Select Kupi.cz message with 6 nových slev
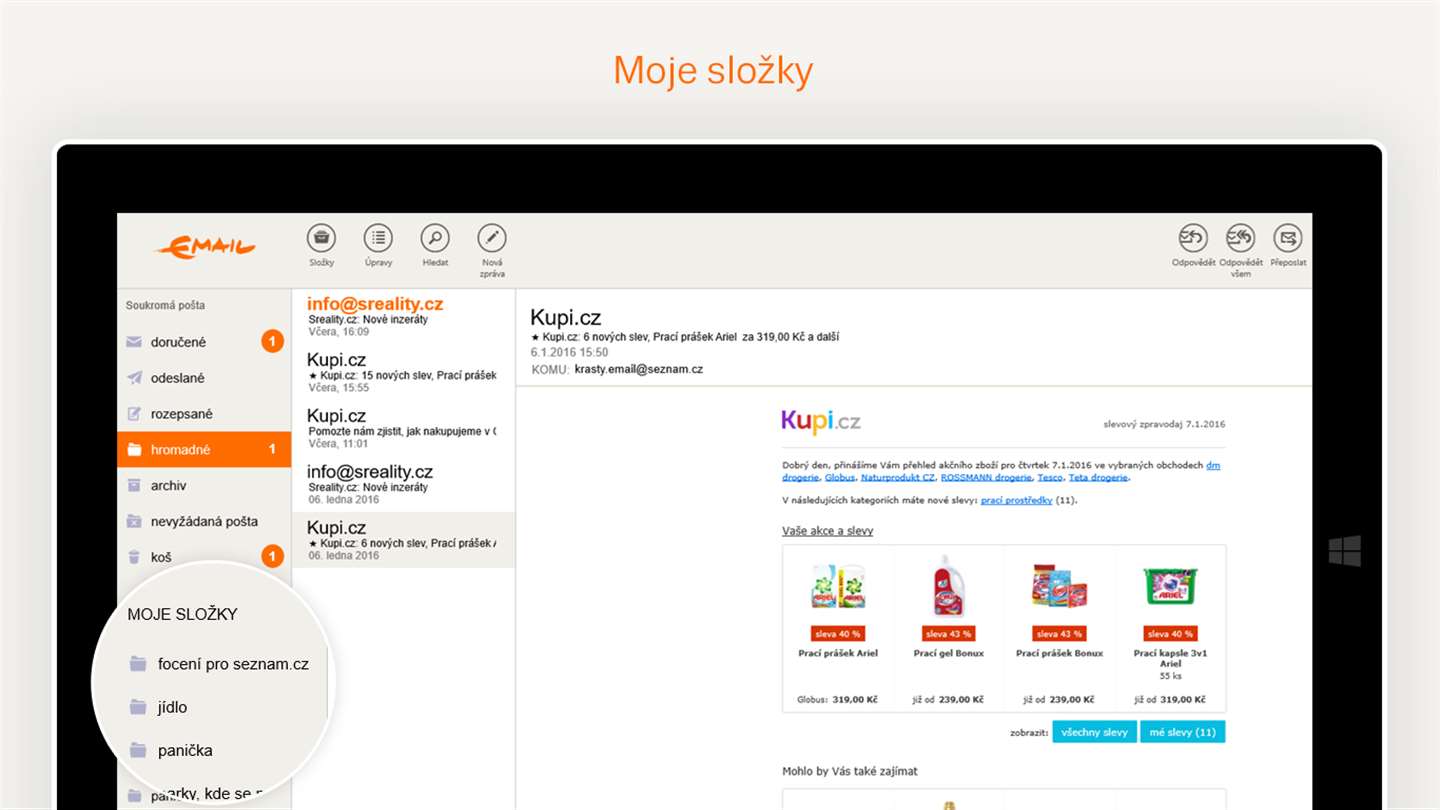This screenshot has height=810, width=1440. coord(403,540)
